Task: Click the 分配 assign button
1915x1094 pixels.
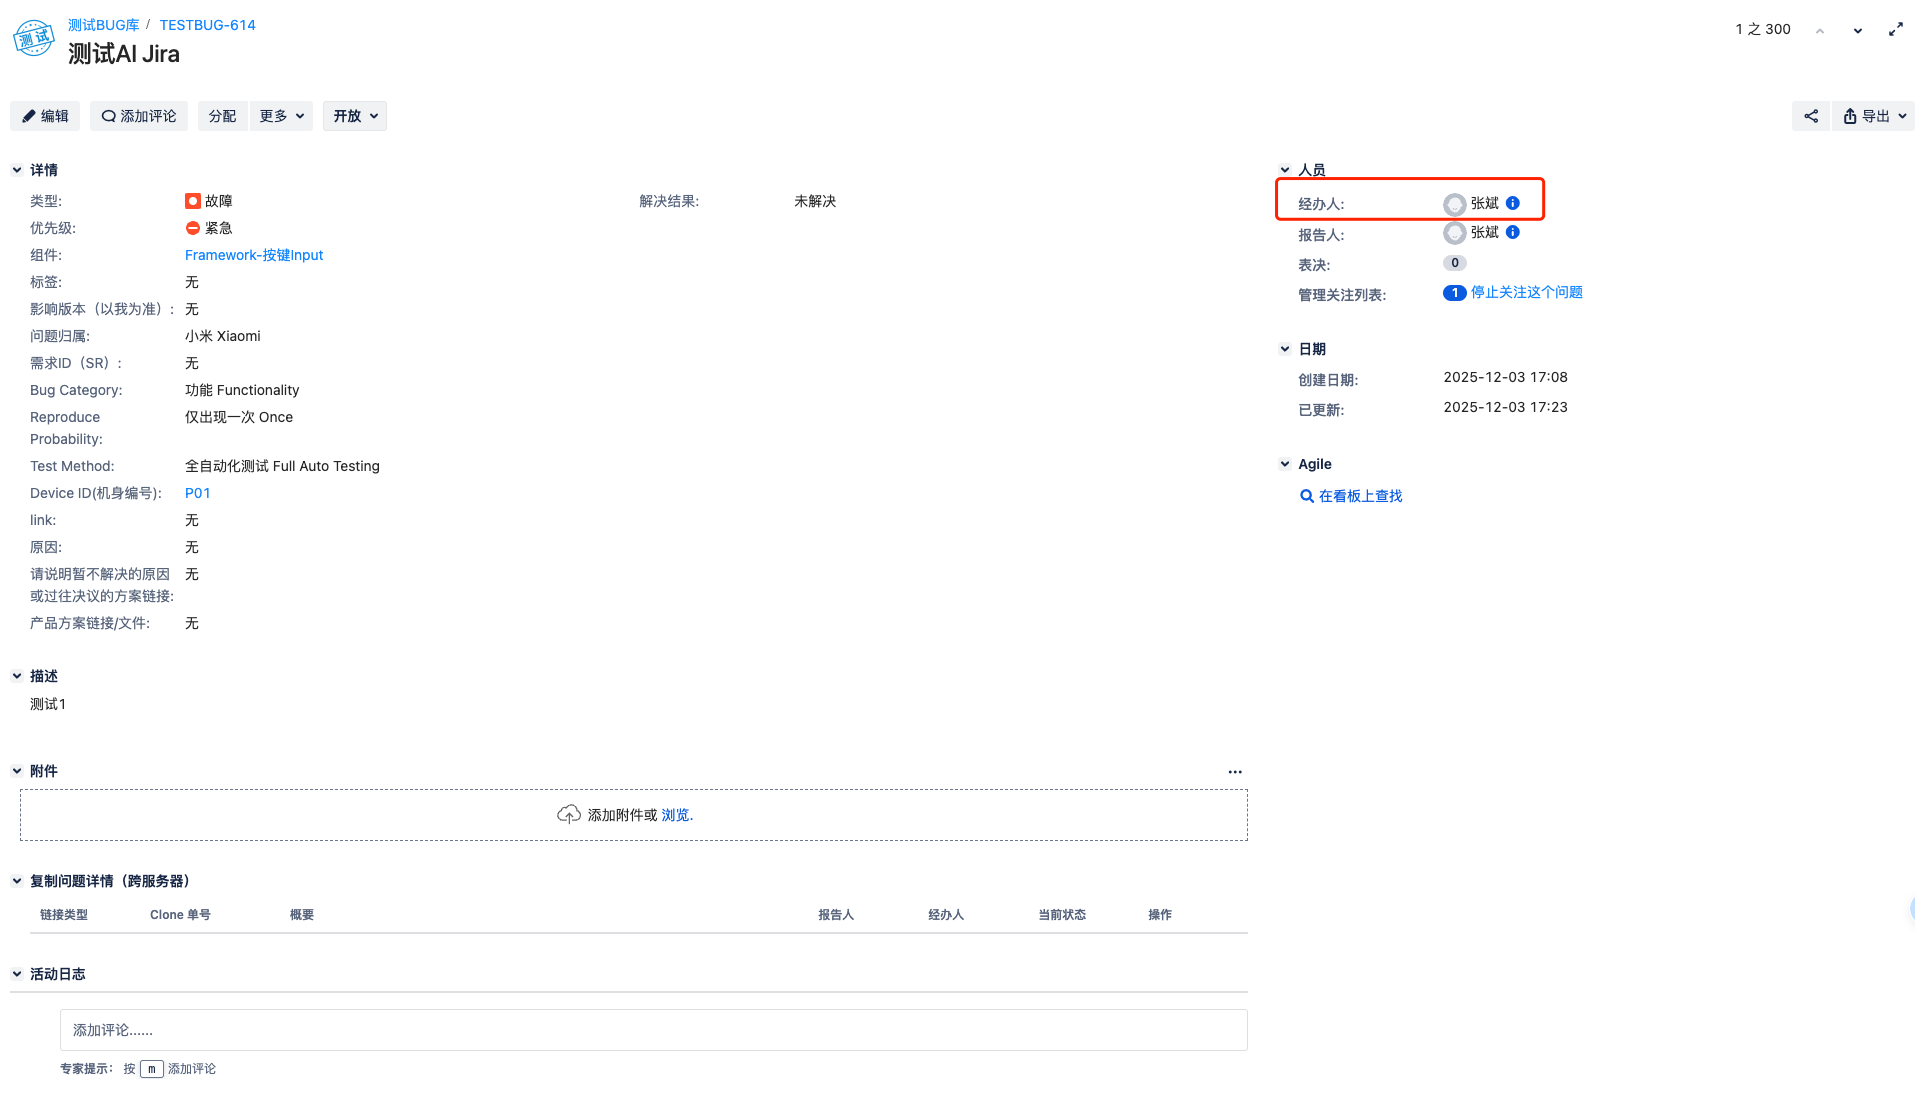Action: 222,116
